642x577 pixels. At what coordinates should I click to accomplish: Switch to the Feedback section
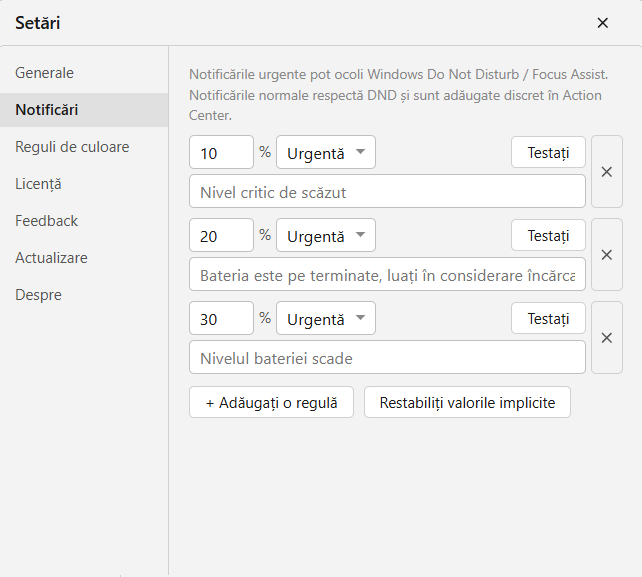coord(84,221)
